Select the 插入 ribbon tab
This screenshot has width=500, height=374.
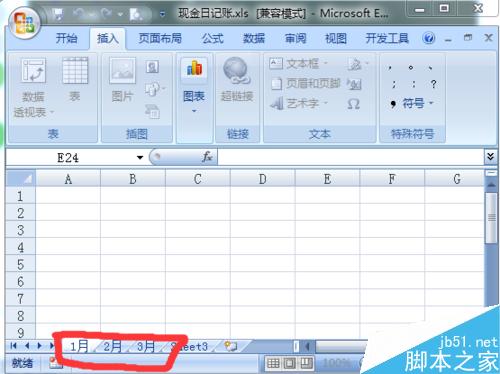(107, 38)
